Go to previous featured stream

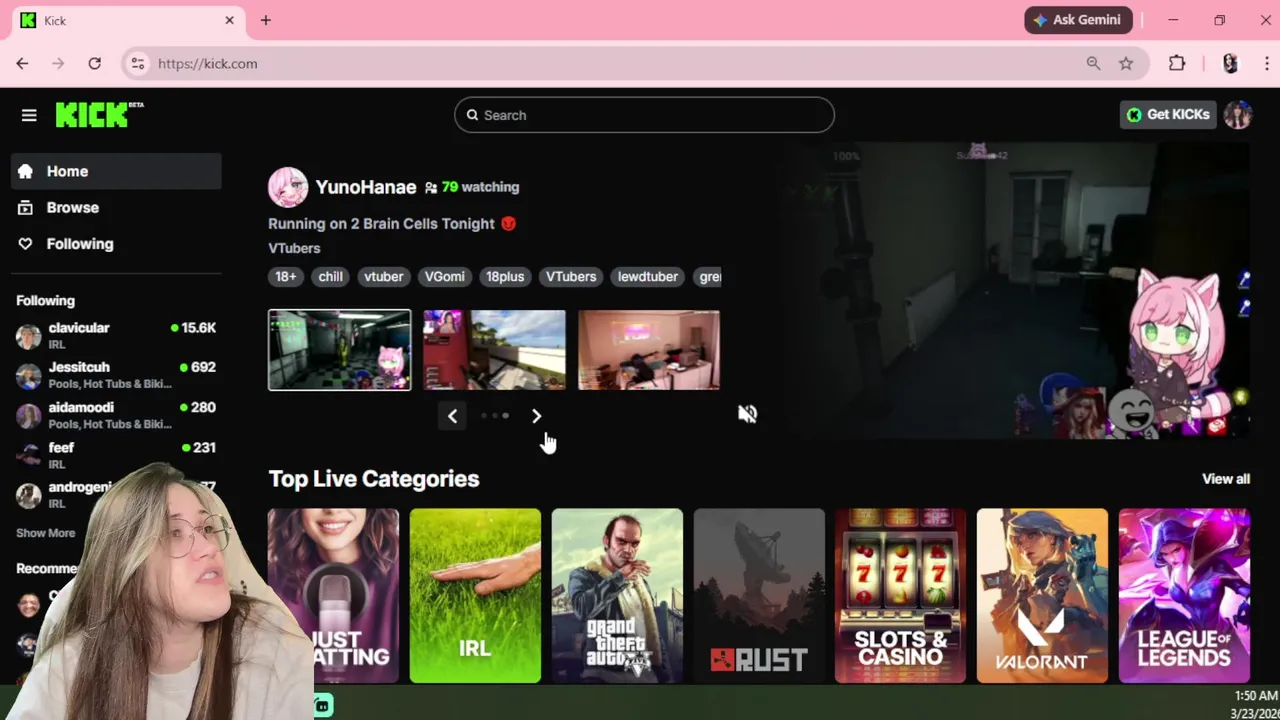click(x=452, y=416)
